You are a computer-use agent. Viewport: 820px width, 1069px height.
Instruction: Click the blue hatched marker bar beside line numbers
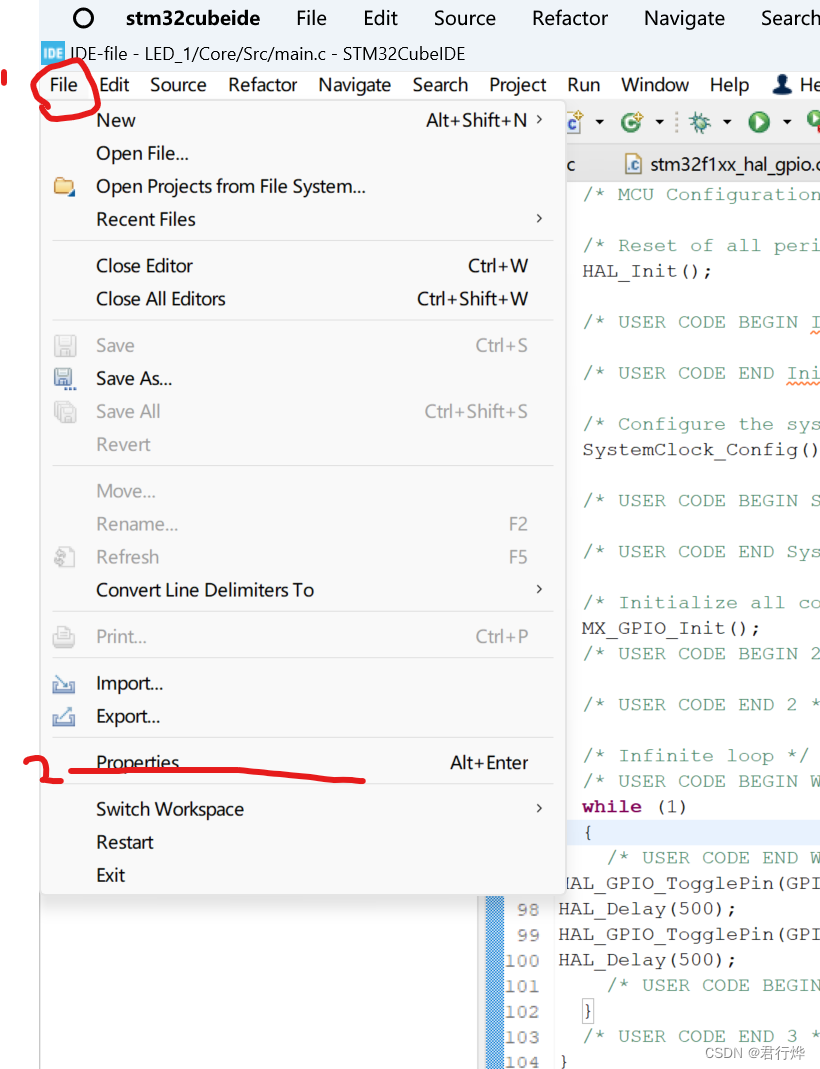493,982
